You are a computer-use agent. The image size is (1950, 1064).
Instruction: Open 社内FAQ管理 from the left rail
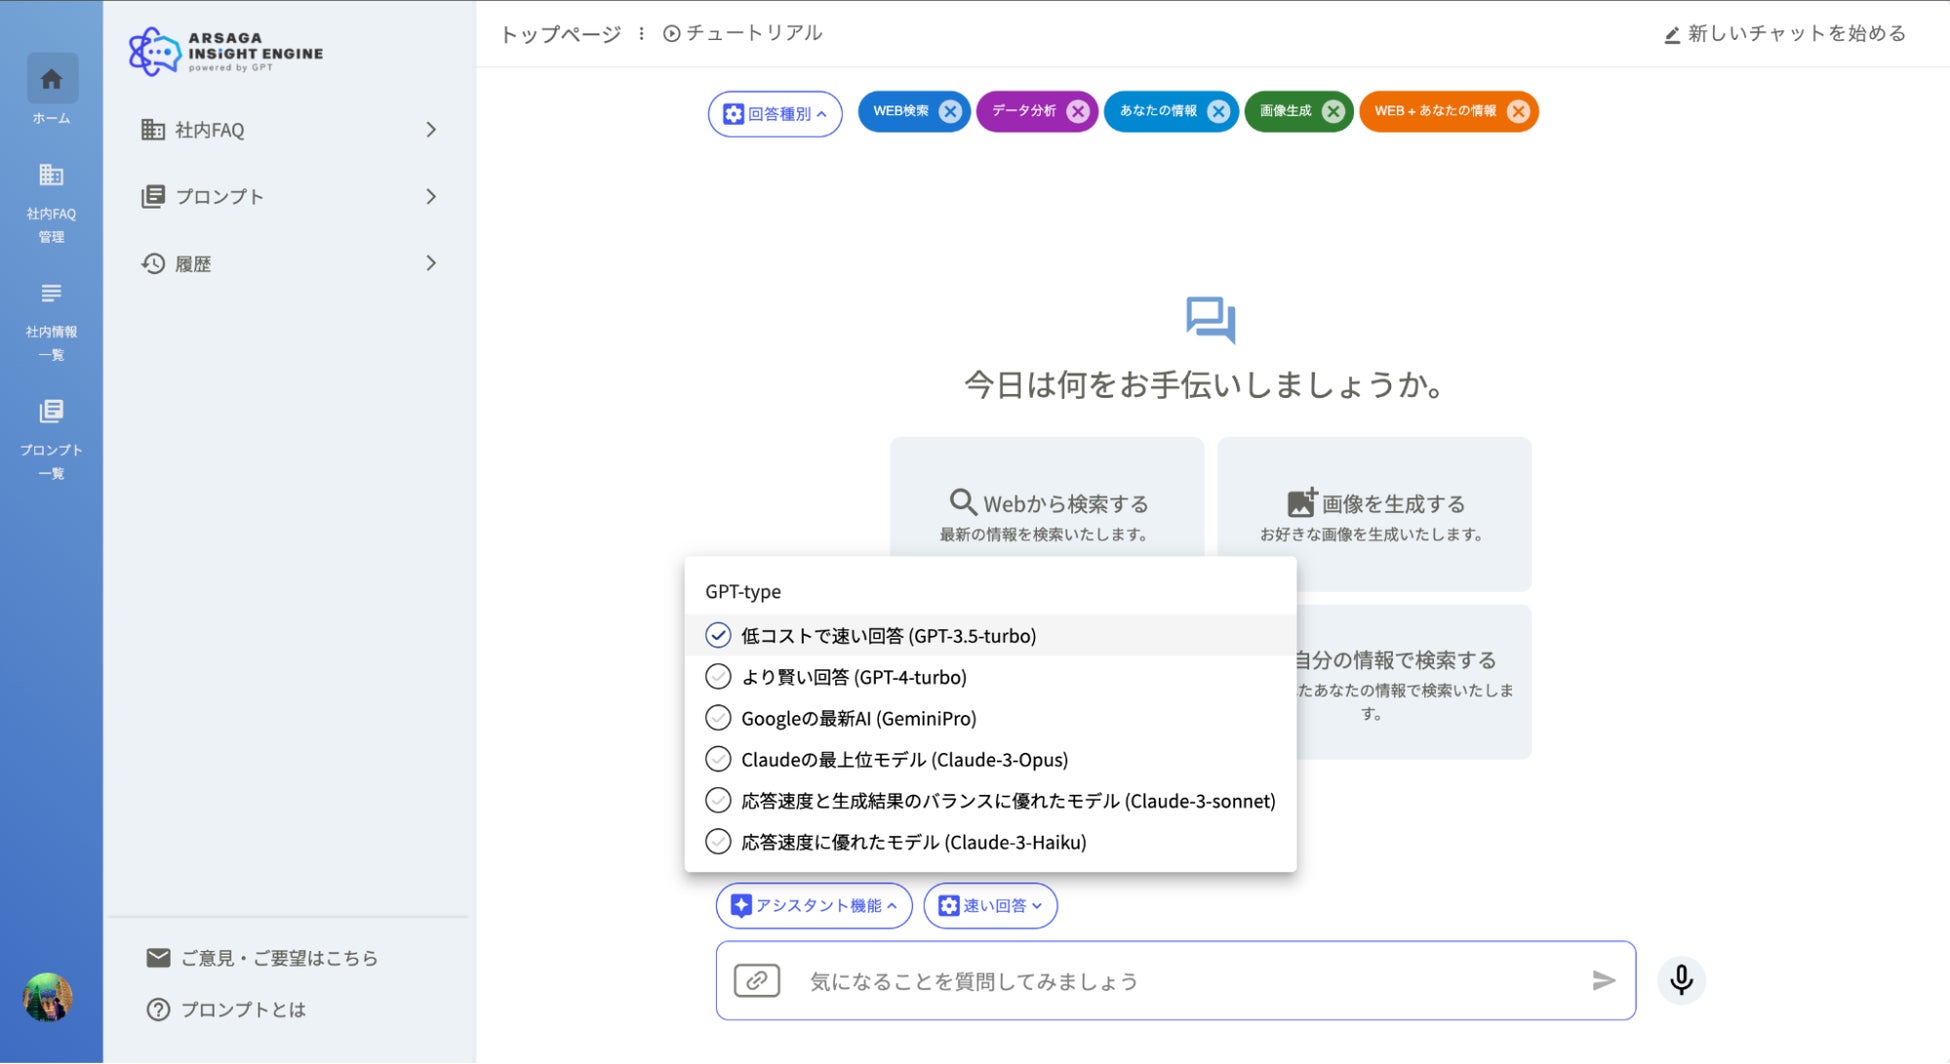tap(51, 203)
